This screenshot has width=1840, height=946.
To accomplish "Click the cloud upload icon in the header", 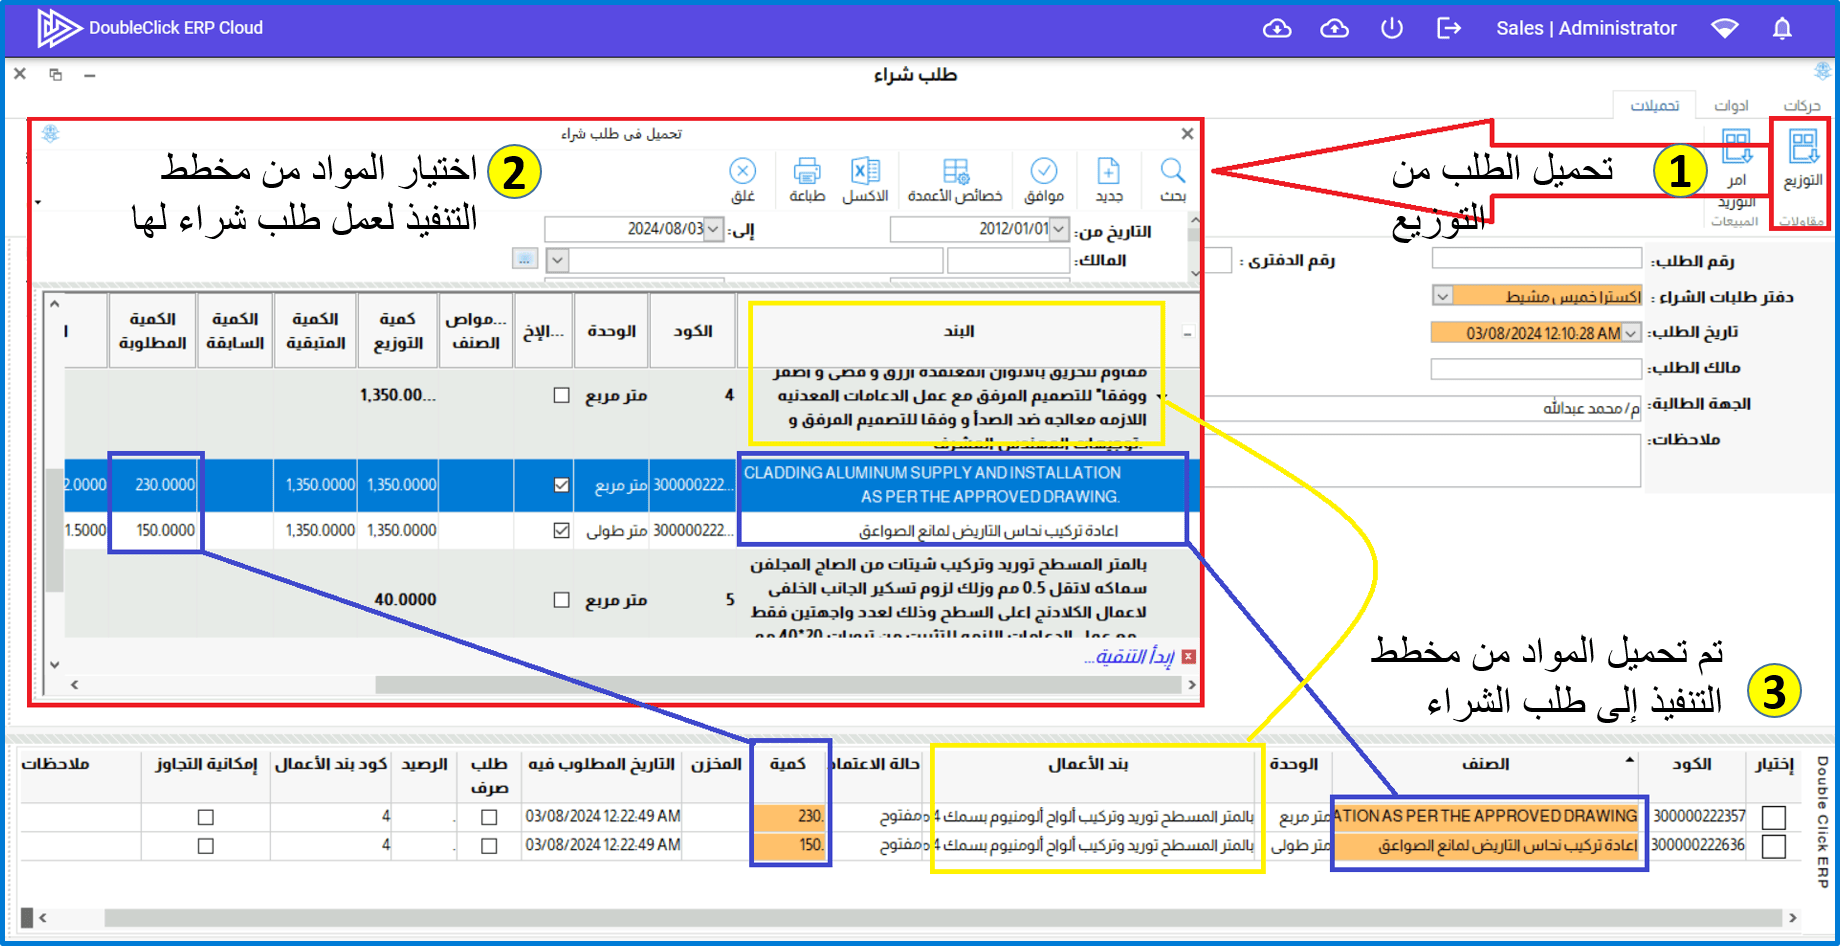I will (1334, 28).
